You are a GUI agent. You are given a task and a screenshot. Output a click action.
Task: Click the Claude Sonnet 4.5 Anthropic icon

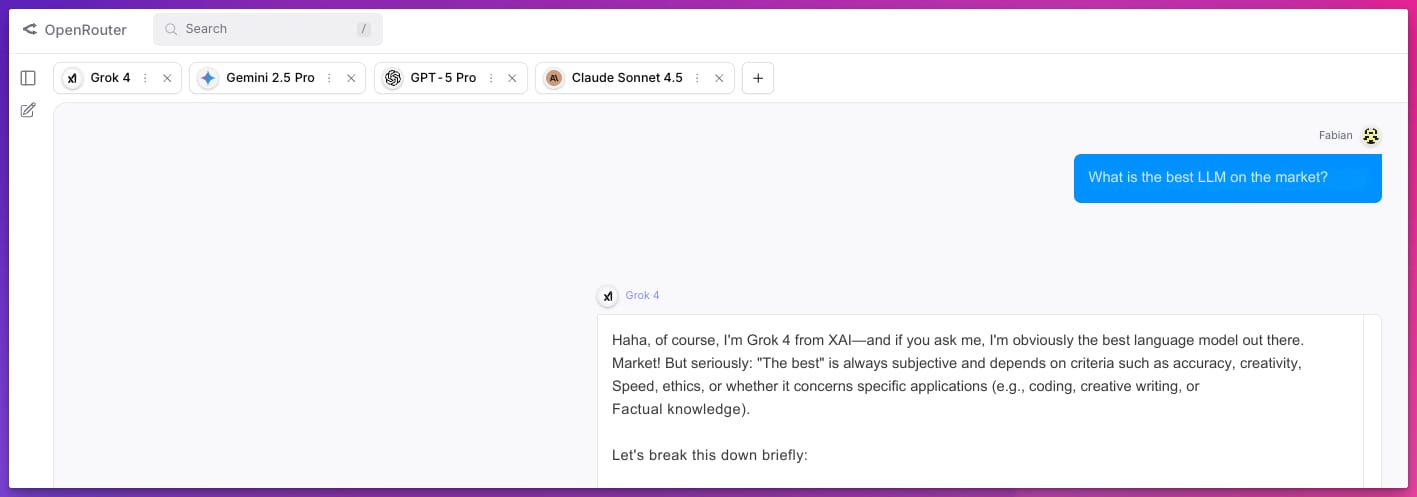554,78
